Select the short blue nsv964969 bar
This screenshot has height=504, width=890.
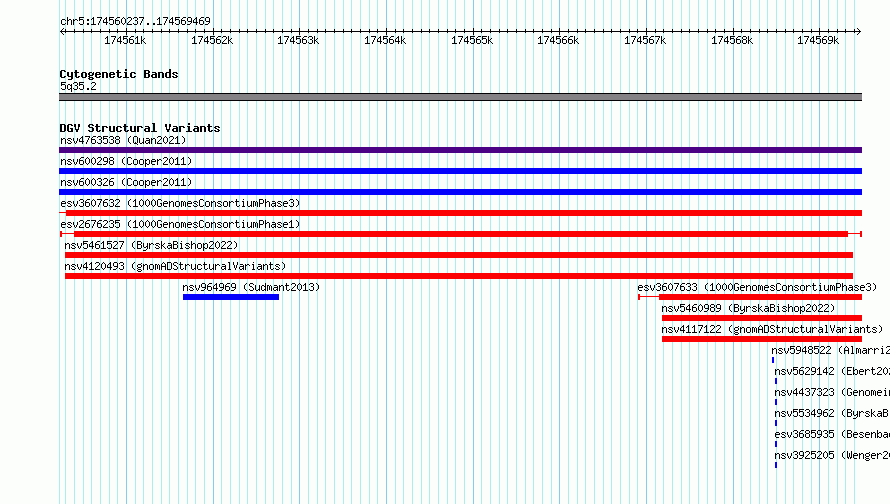(231, 297)
